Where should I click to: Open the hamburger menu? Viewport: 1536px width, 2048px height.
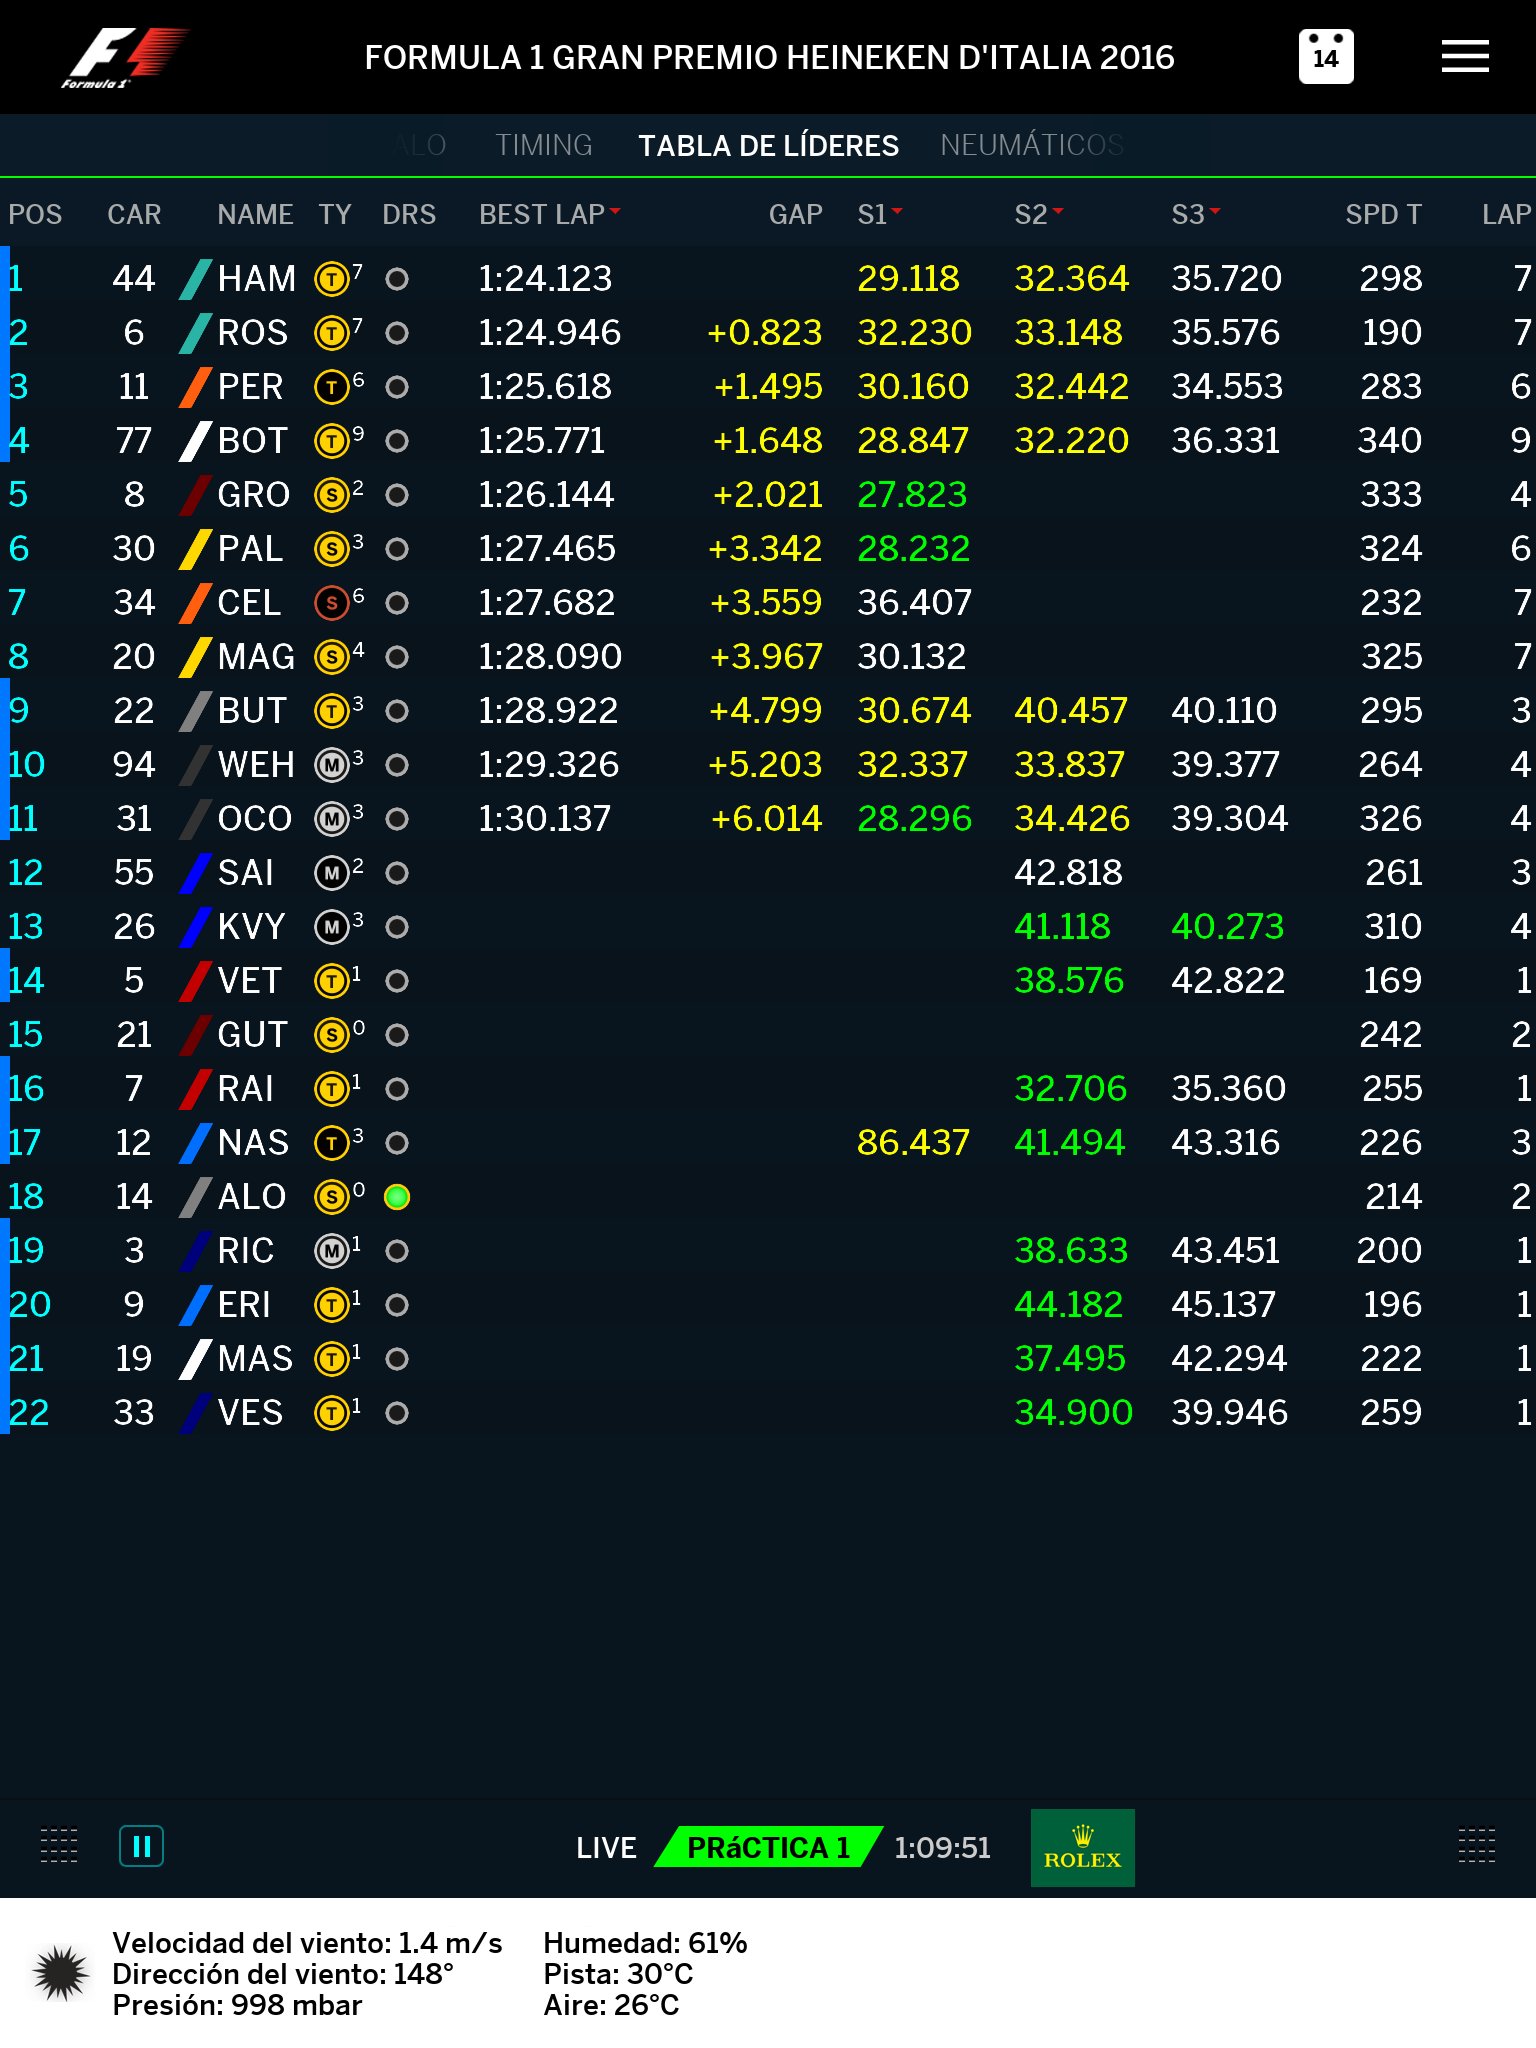point(1465,57)
